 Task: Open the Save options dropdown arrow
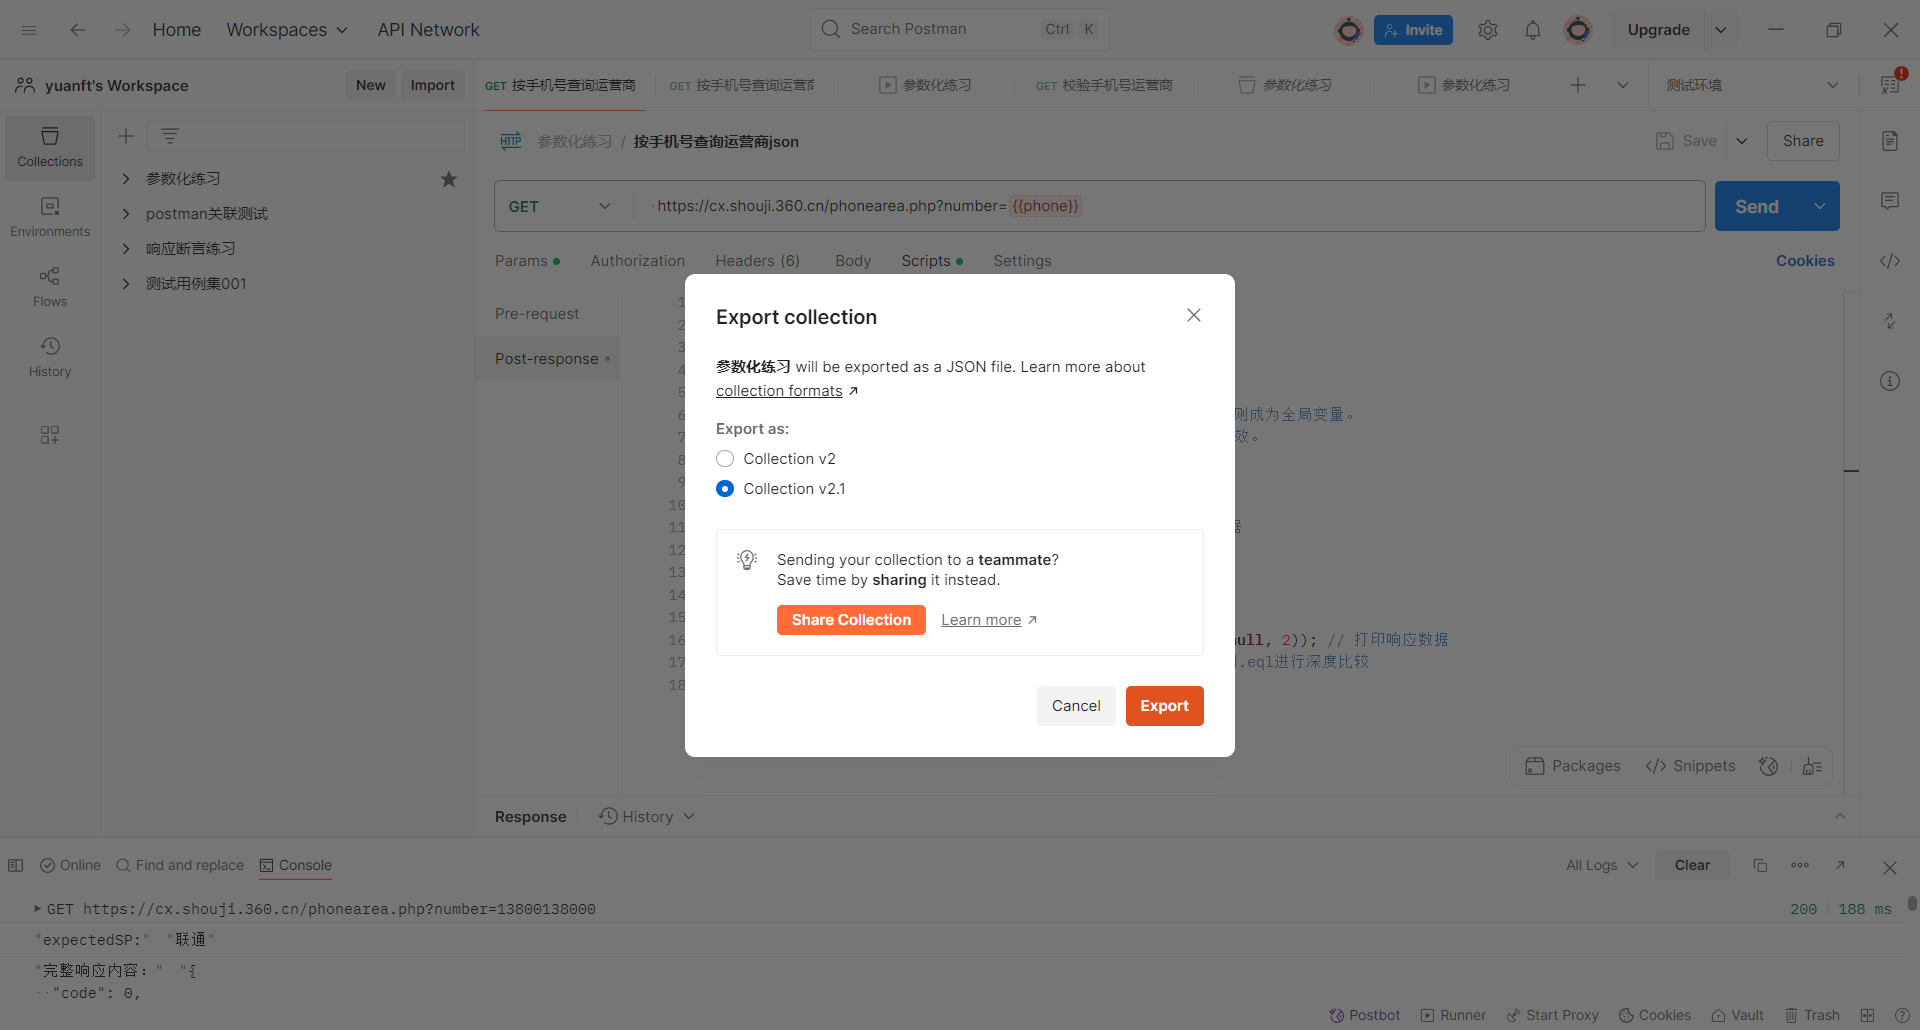pos(1742,141)
